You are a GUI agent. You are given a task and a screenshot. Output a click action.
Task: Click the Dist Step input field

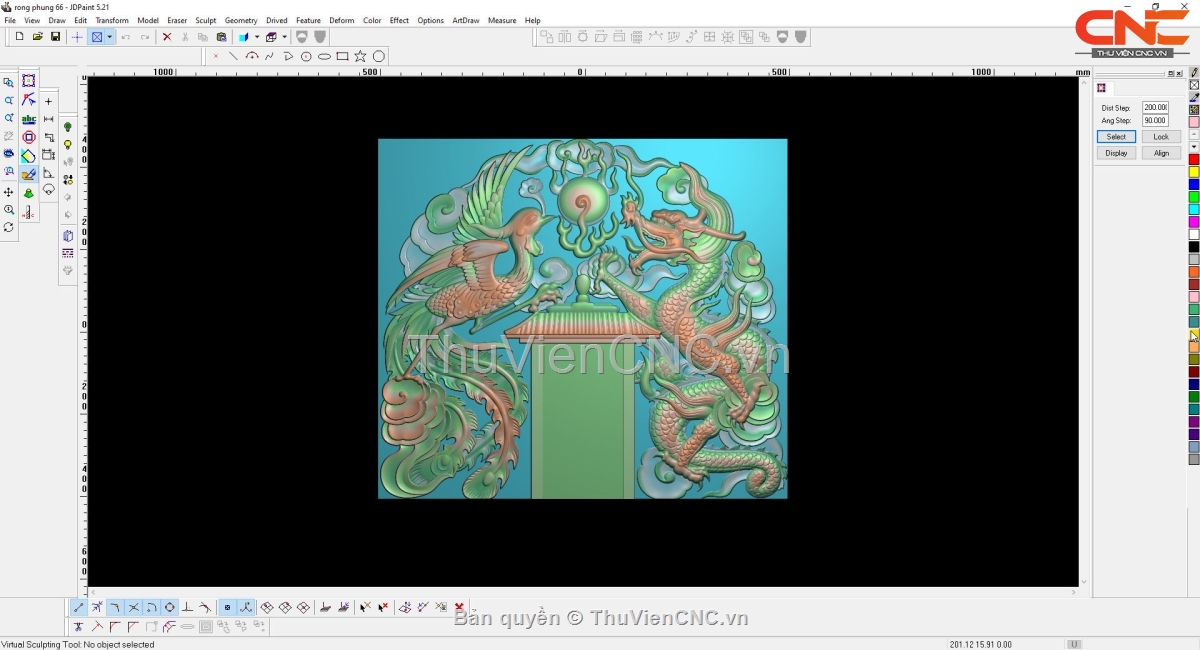point(1155,107)
